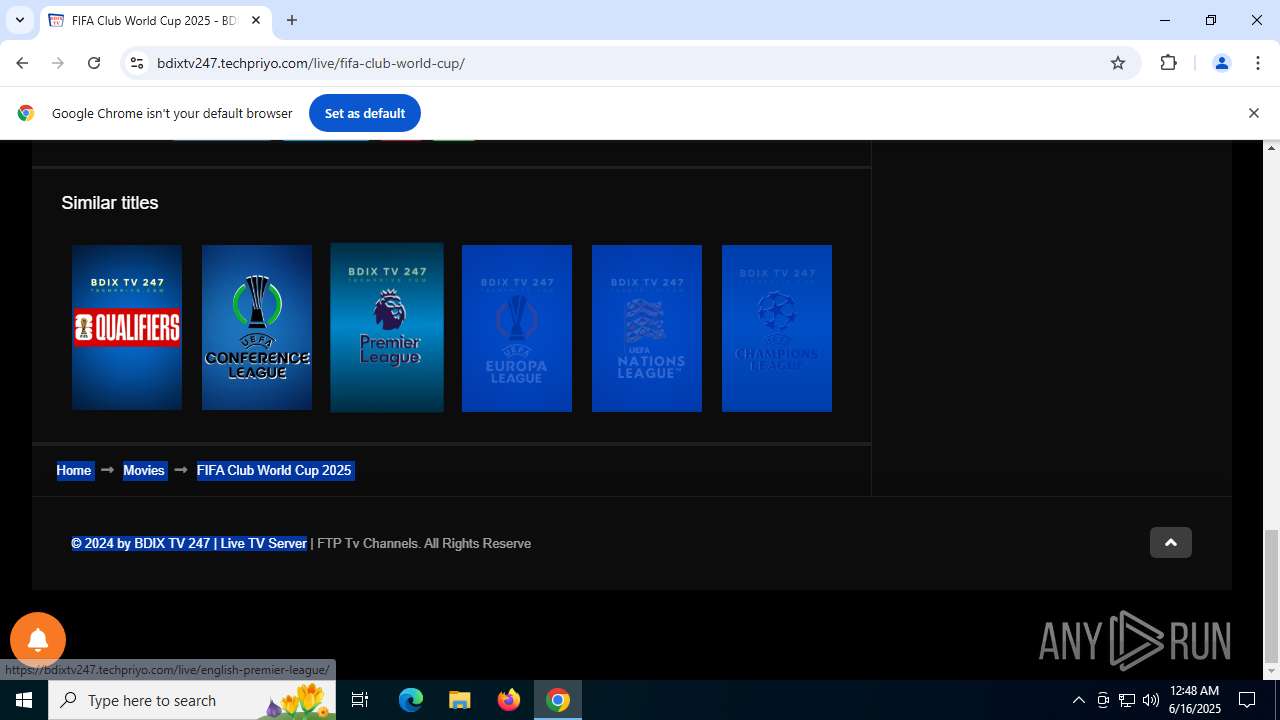
Task: Close the FIFA Club World Cup tab
Action: pos(256,20)
